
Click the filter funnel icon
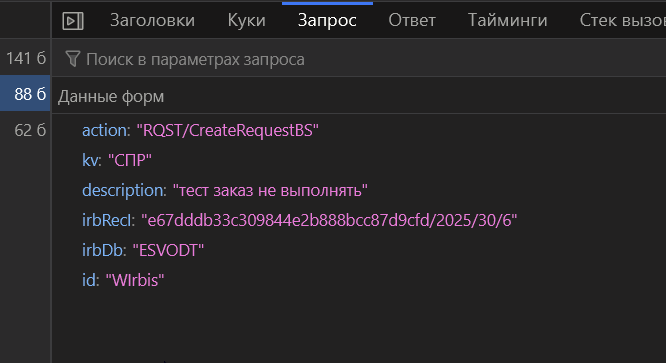point(73,59)
